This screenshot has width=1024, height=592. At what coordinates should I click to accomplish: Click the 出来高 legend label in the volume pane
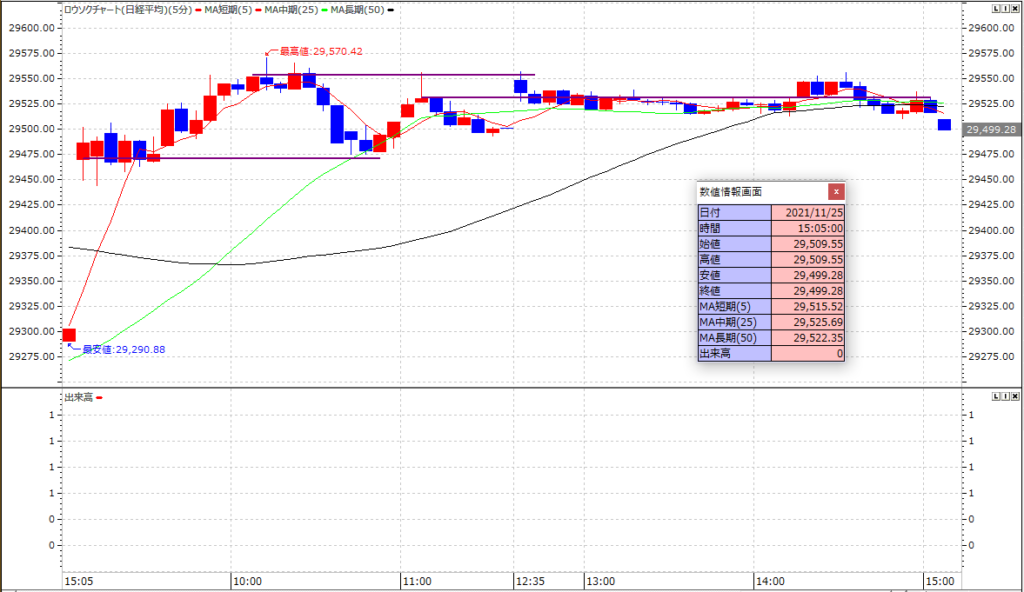click(78, 397)
